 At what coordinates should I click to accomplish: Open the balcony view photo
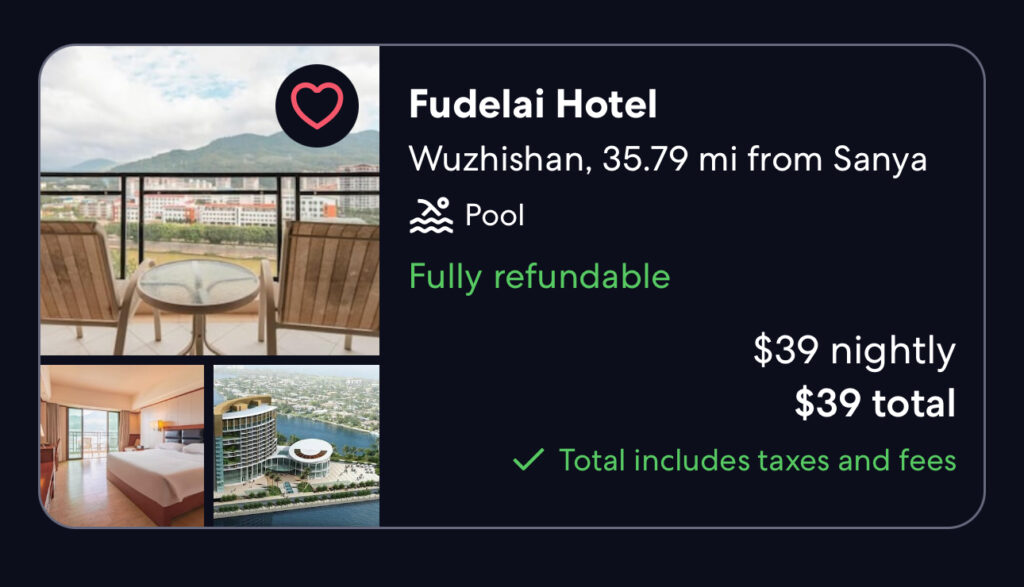(210, 200)
